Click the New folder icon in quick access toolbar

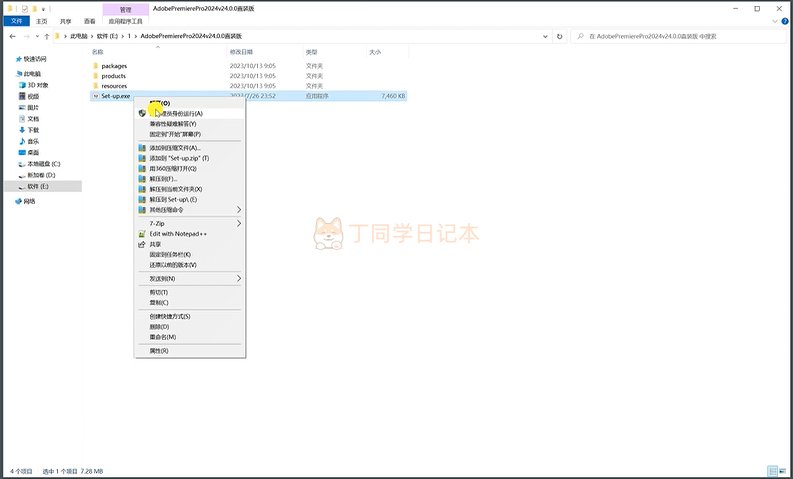(x=34, y=9)
